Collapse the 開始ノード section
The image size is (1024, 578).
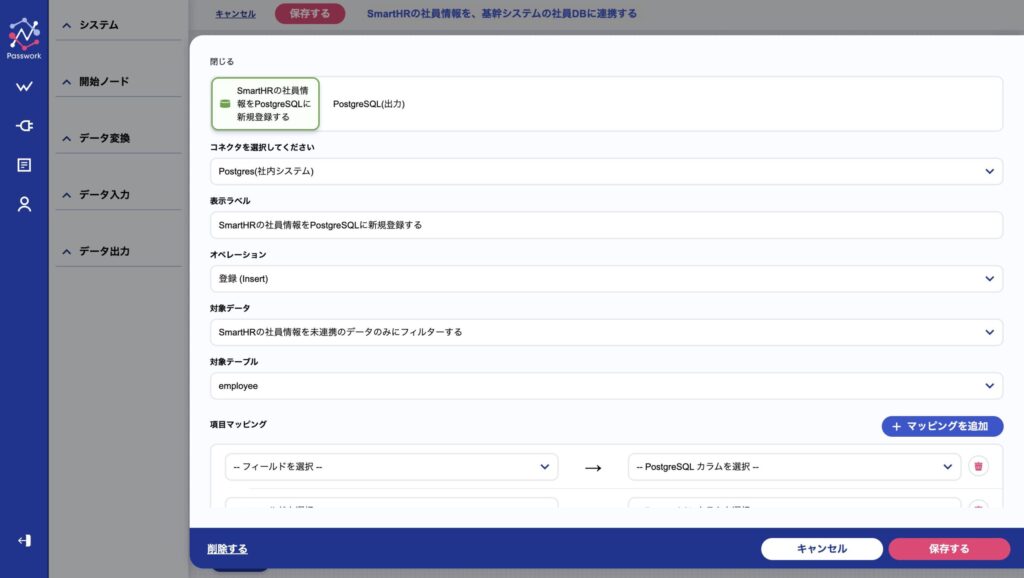[118, 82]
